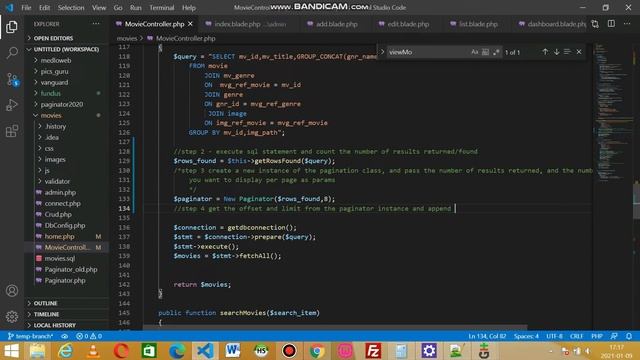Image resolution: width=640 pixels, height=360 pixels.
Task: Open the Search view in activity bar
Action: (12, 53)
